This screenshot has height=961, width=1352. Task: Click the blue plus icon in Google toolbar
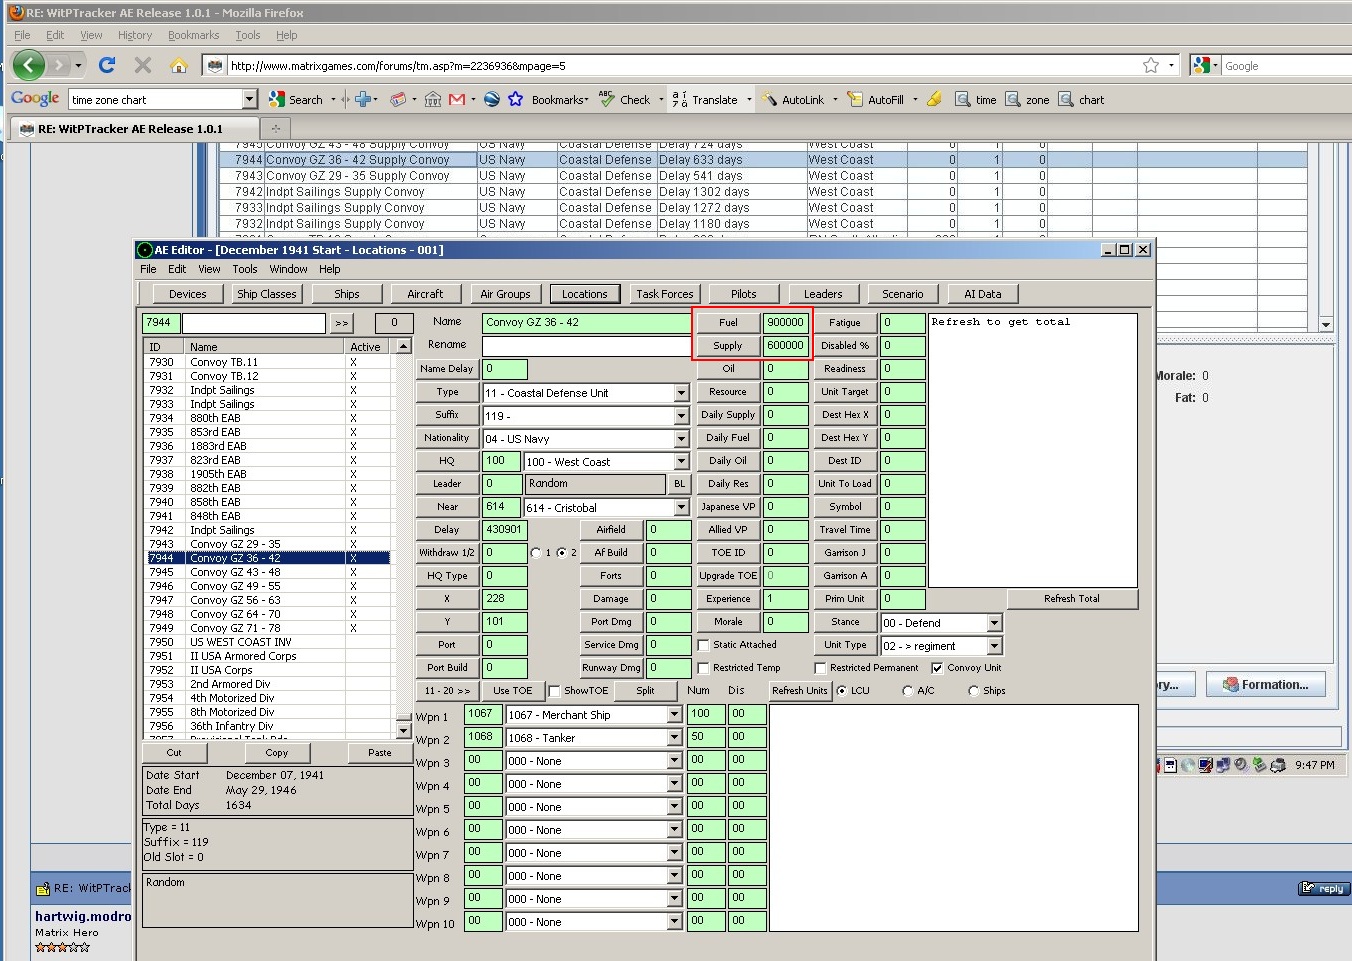point(364,100)
